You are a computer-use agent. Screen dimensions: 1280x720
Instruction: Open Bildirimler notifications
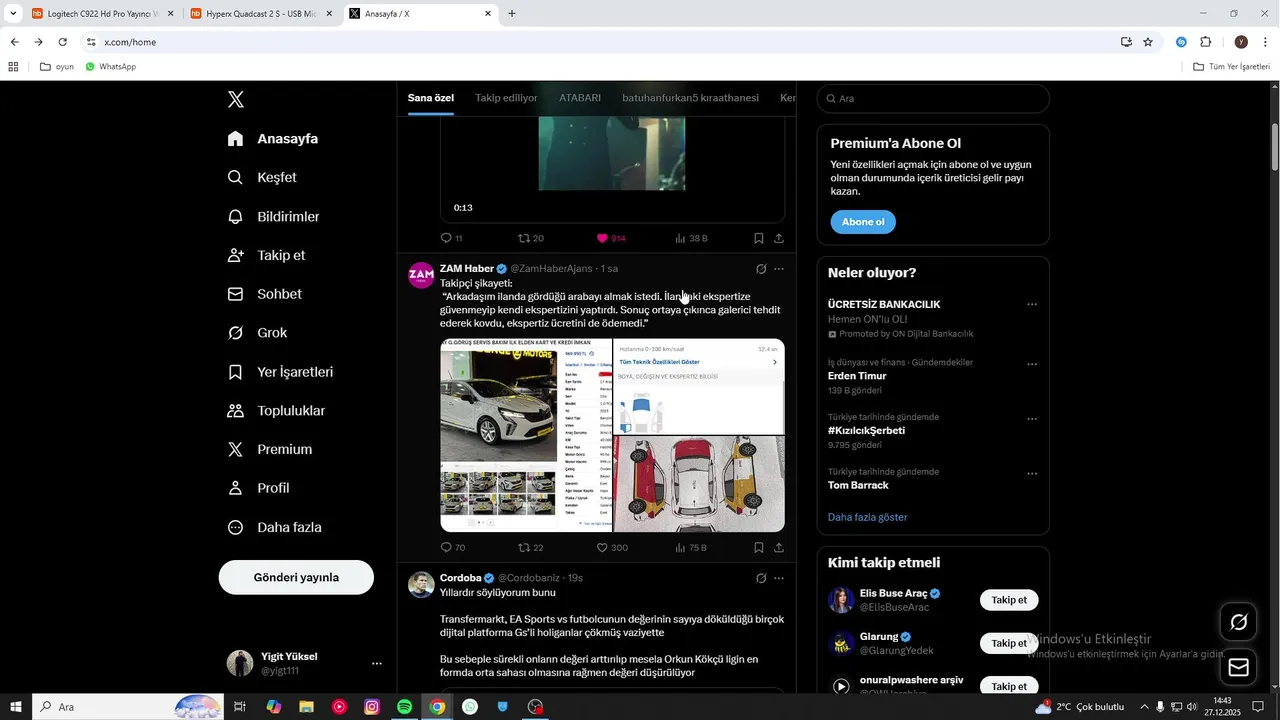pos(274,217)
